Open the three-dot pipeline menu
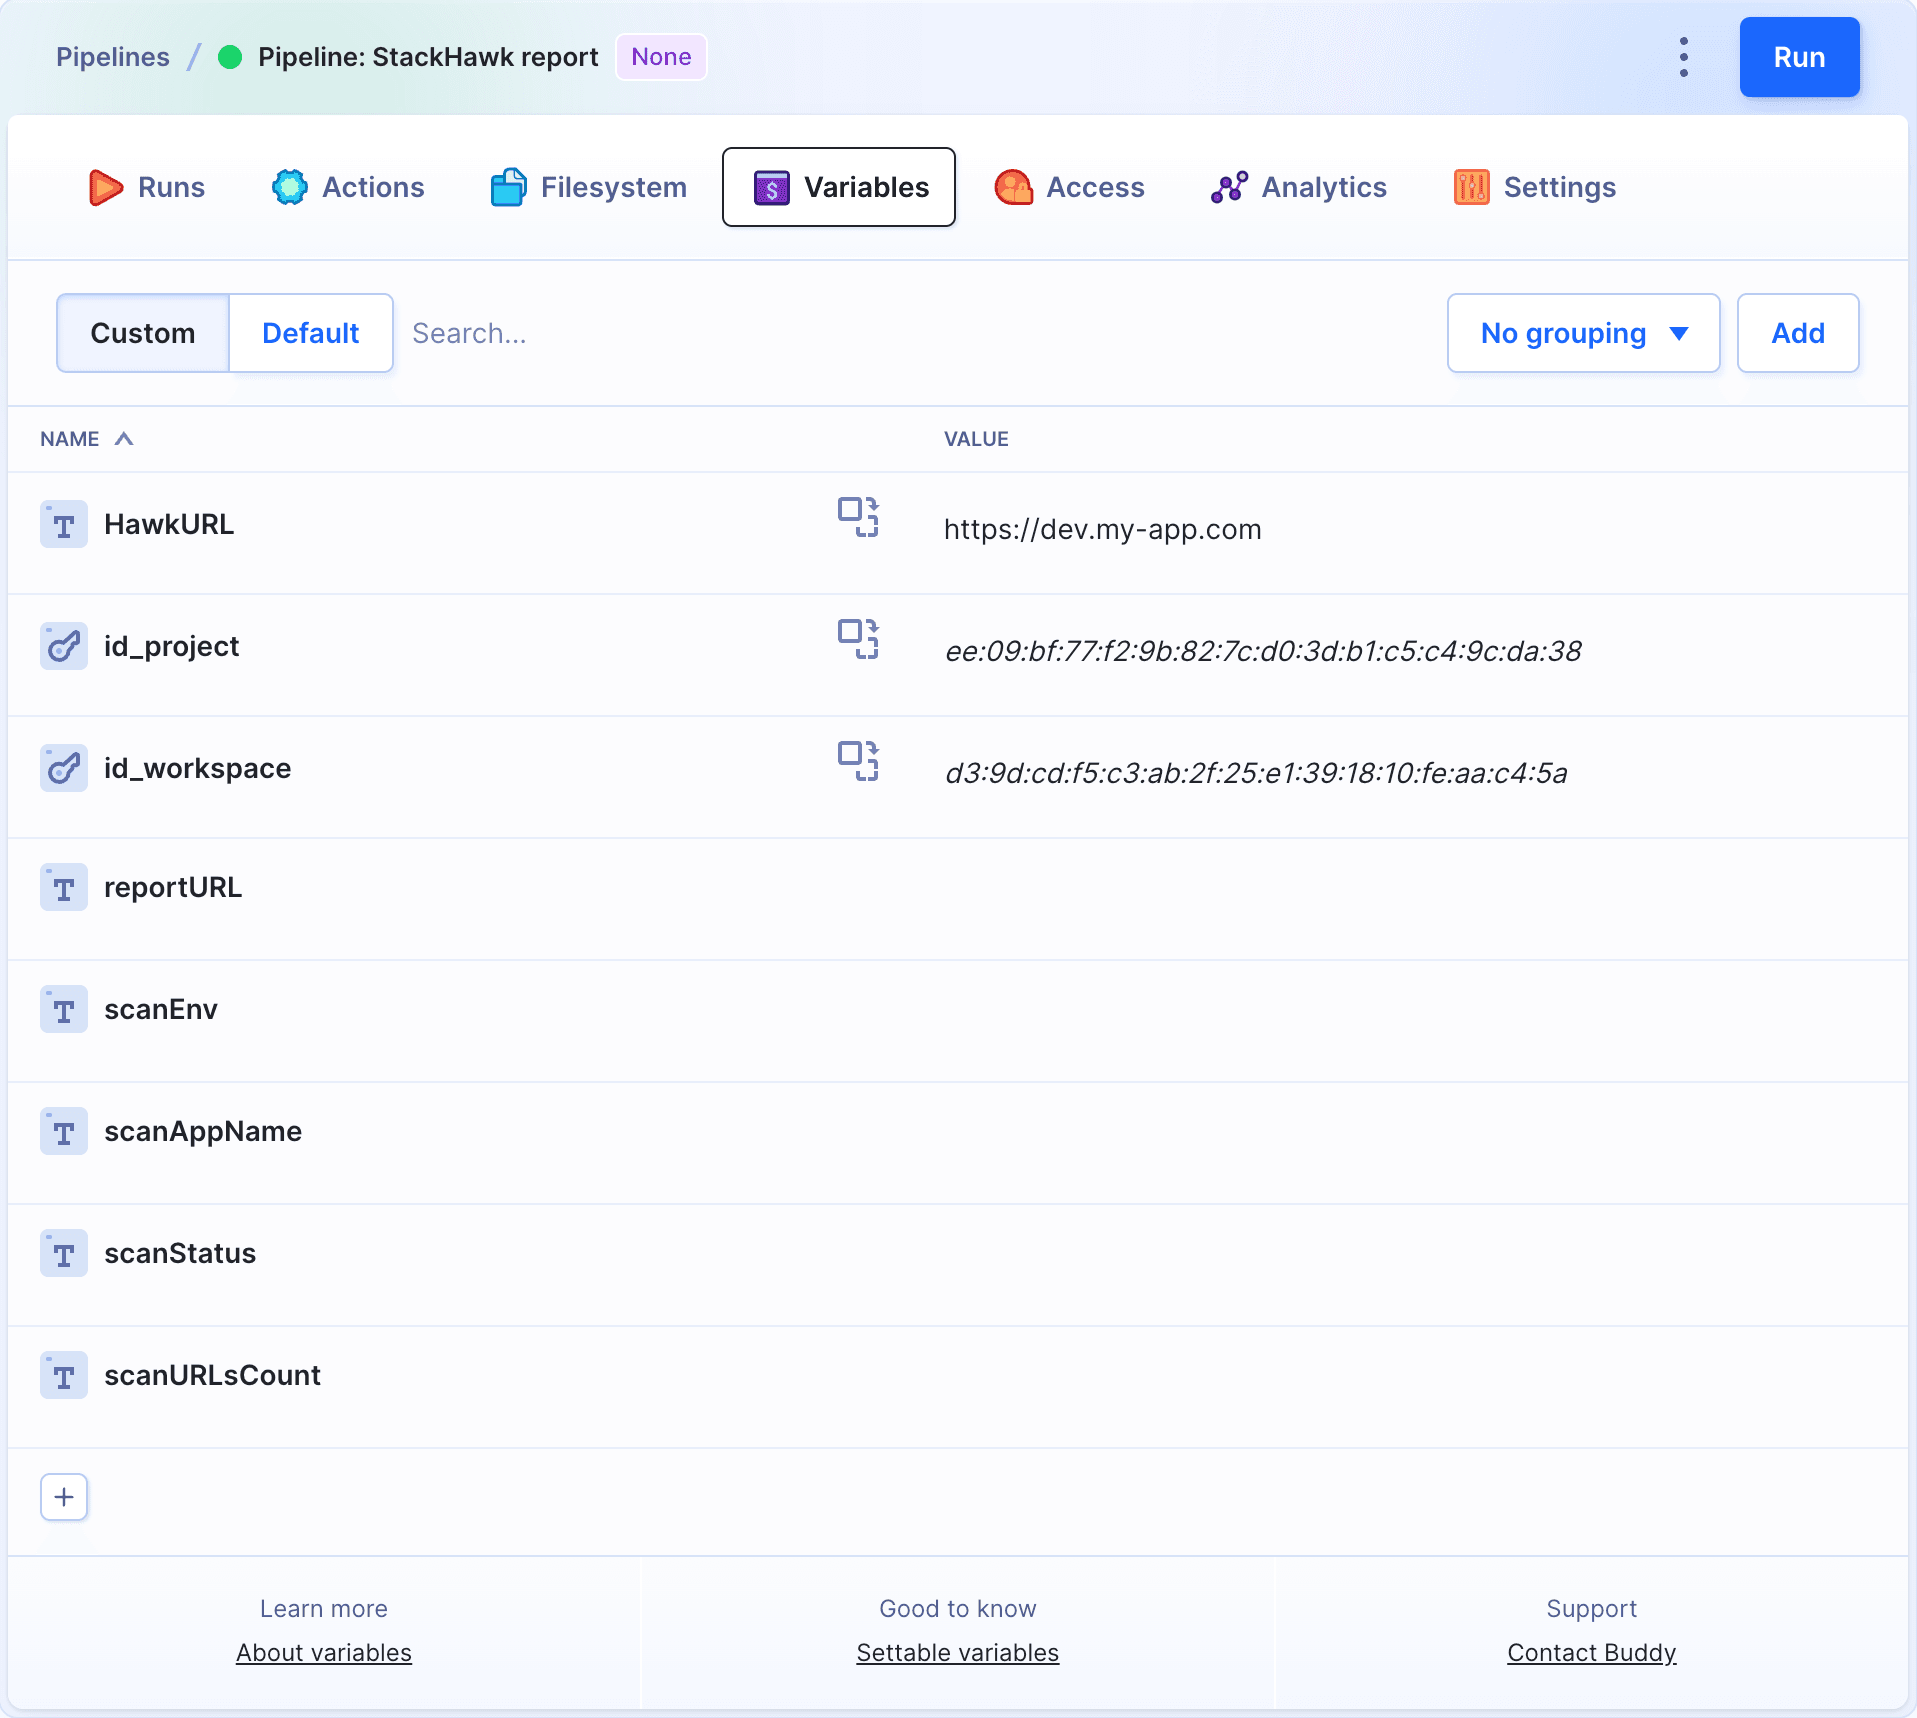The image size is (1917, 1718). [1684, 57]
